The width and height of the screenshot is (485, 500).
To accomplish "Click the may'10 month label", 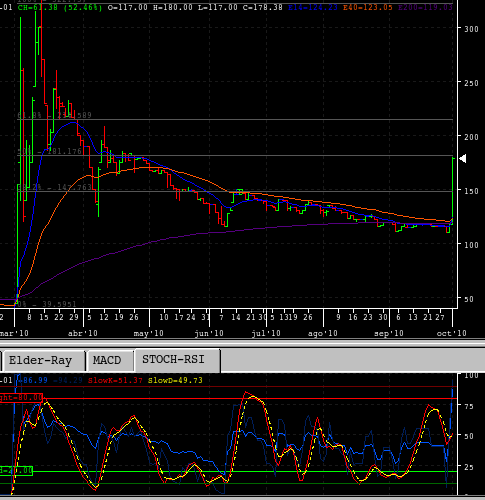I will (x=148, y=333).
